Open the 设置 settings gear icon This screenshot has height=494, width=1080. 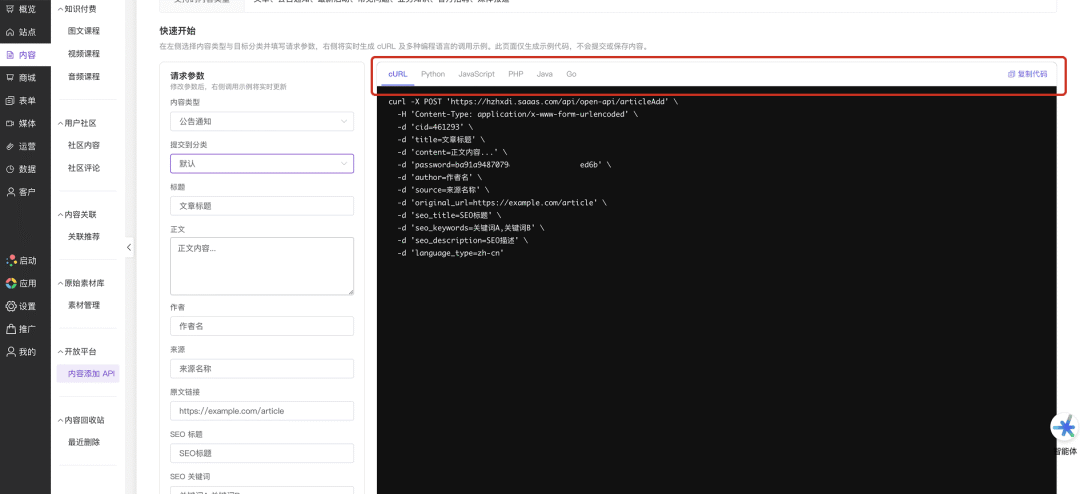coord(11,306)
